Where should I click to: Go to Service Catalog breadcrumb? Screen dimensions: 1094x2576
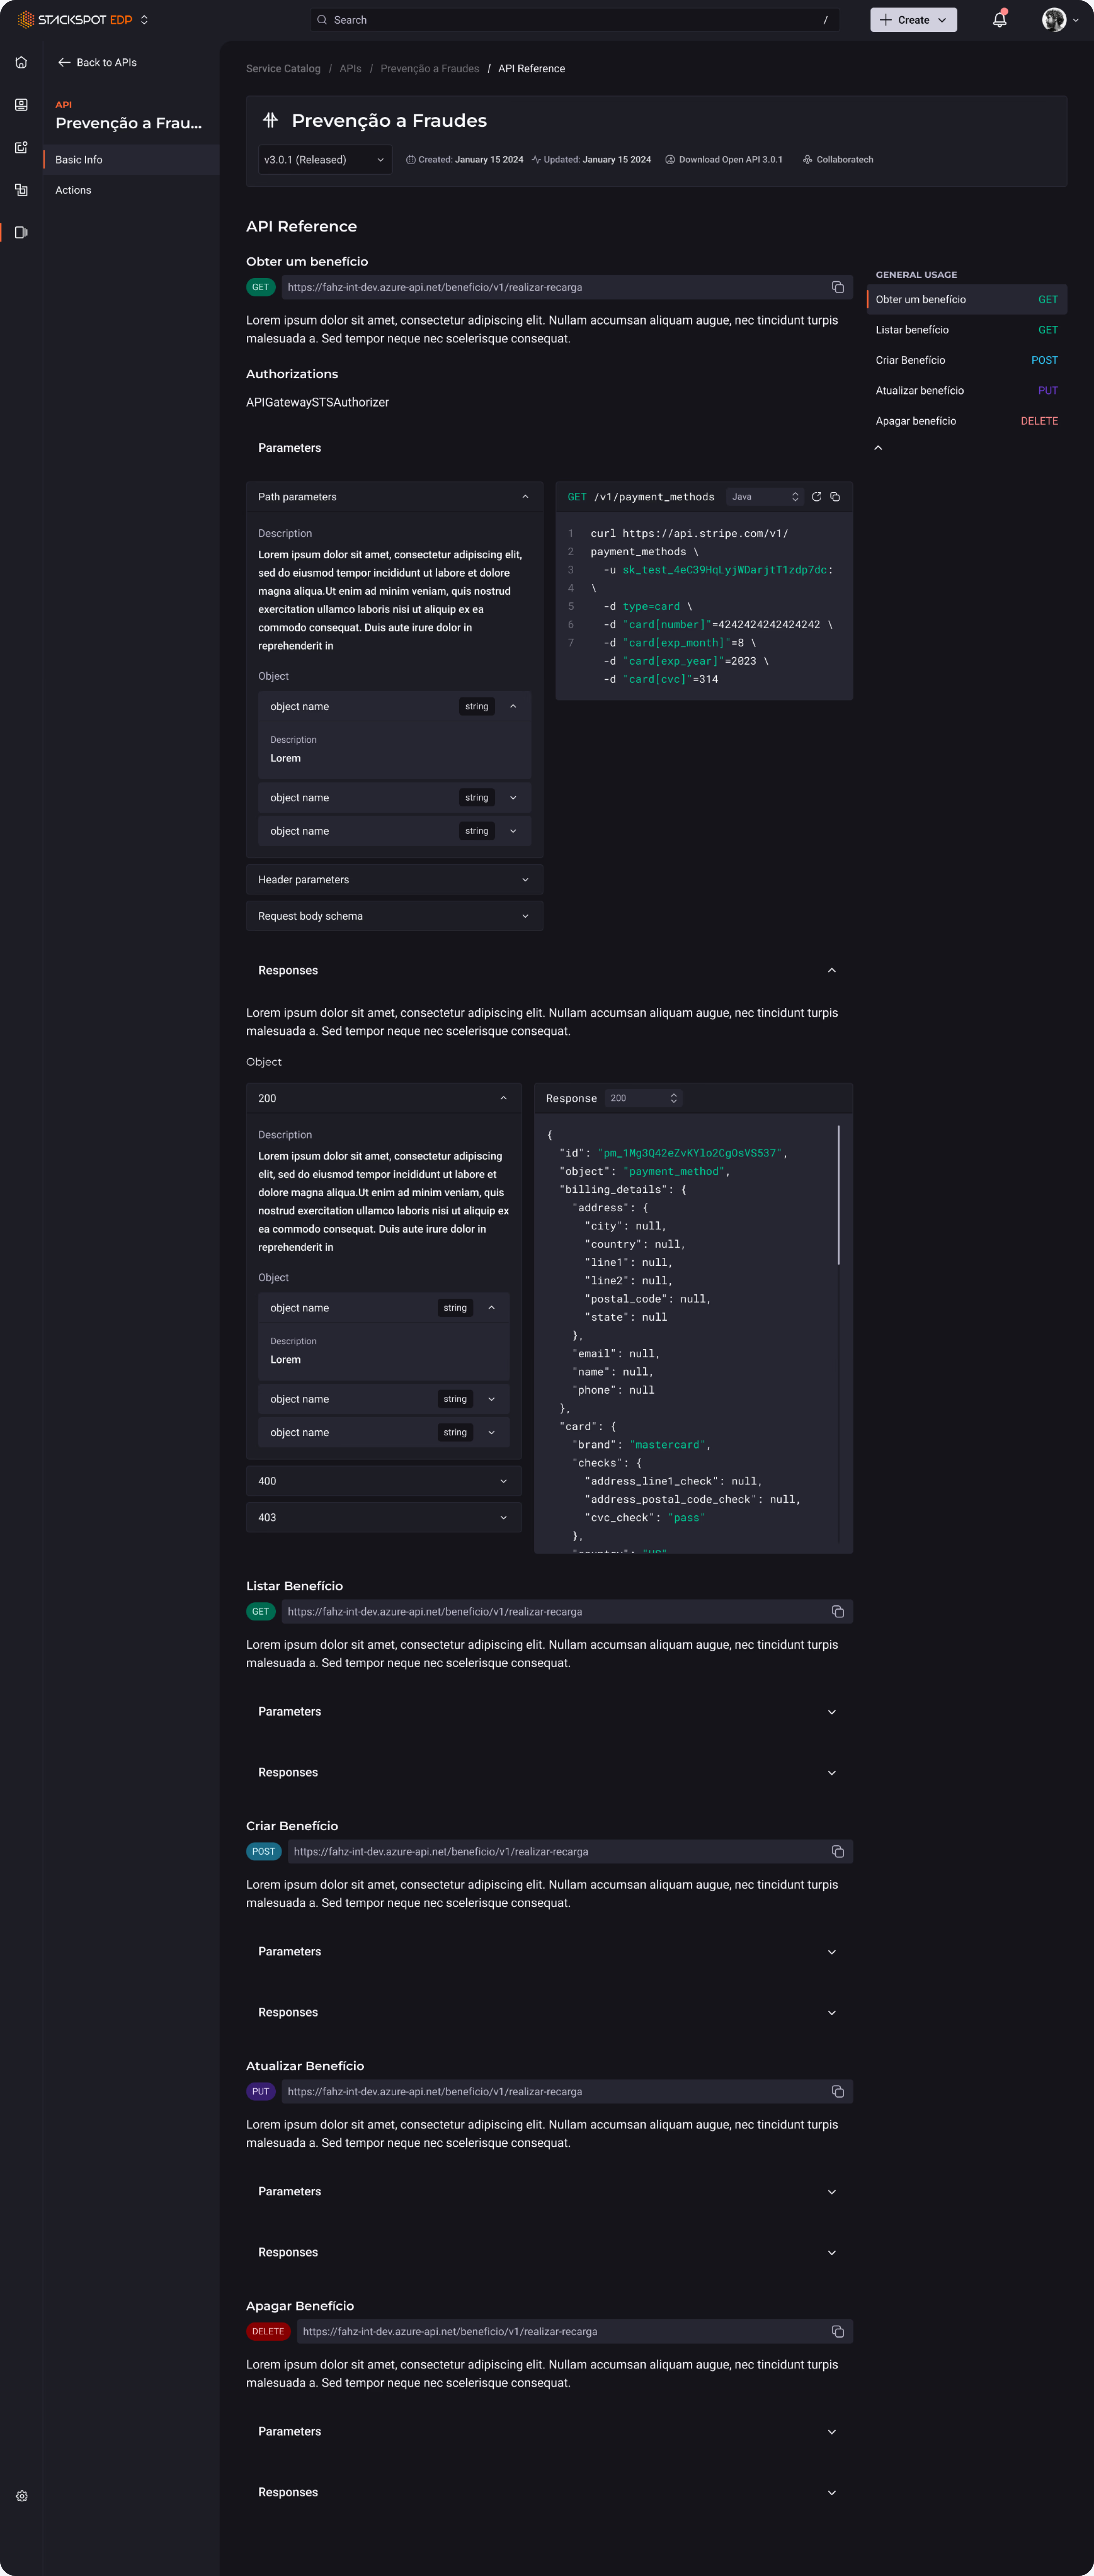[283, 69]
